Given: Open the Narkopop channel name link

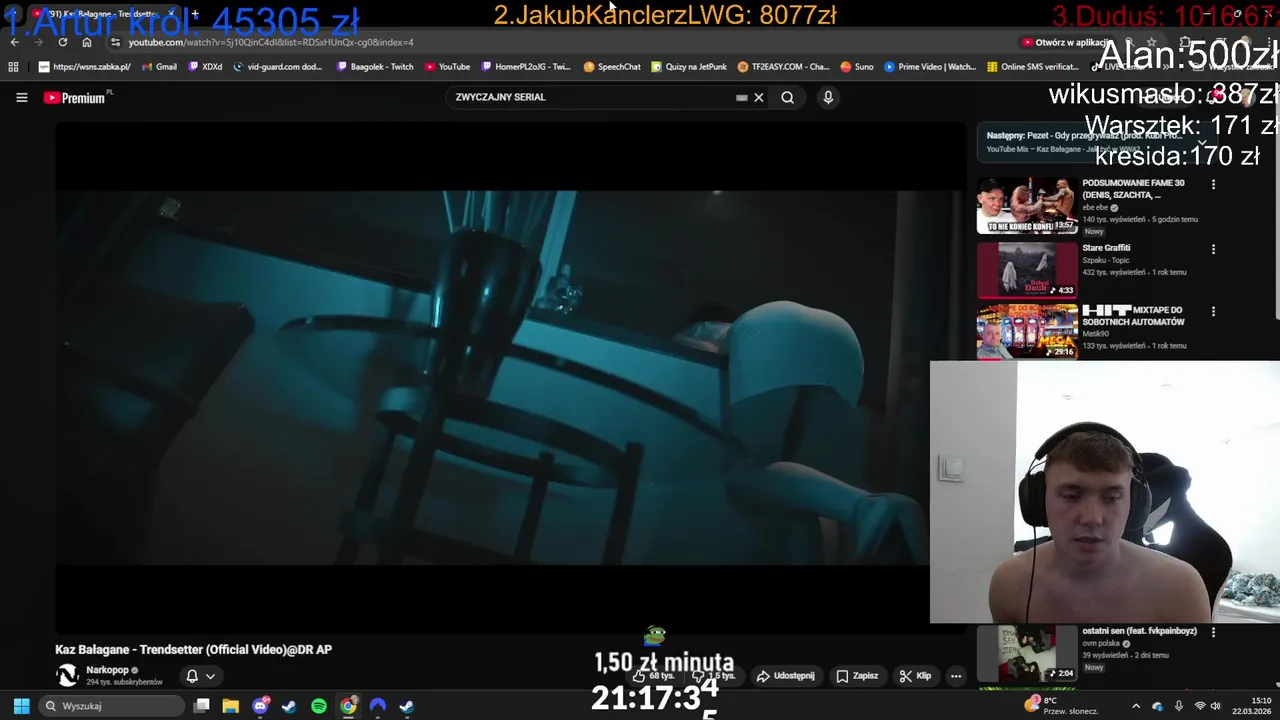Looking at the screenshot, I should click(107, 670).
